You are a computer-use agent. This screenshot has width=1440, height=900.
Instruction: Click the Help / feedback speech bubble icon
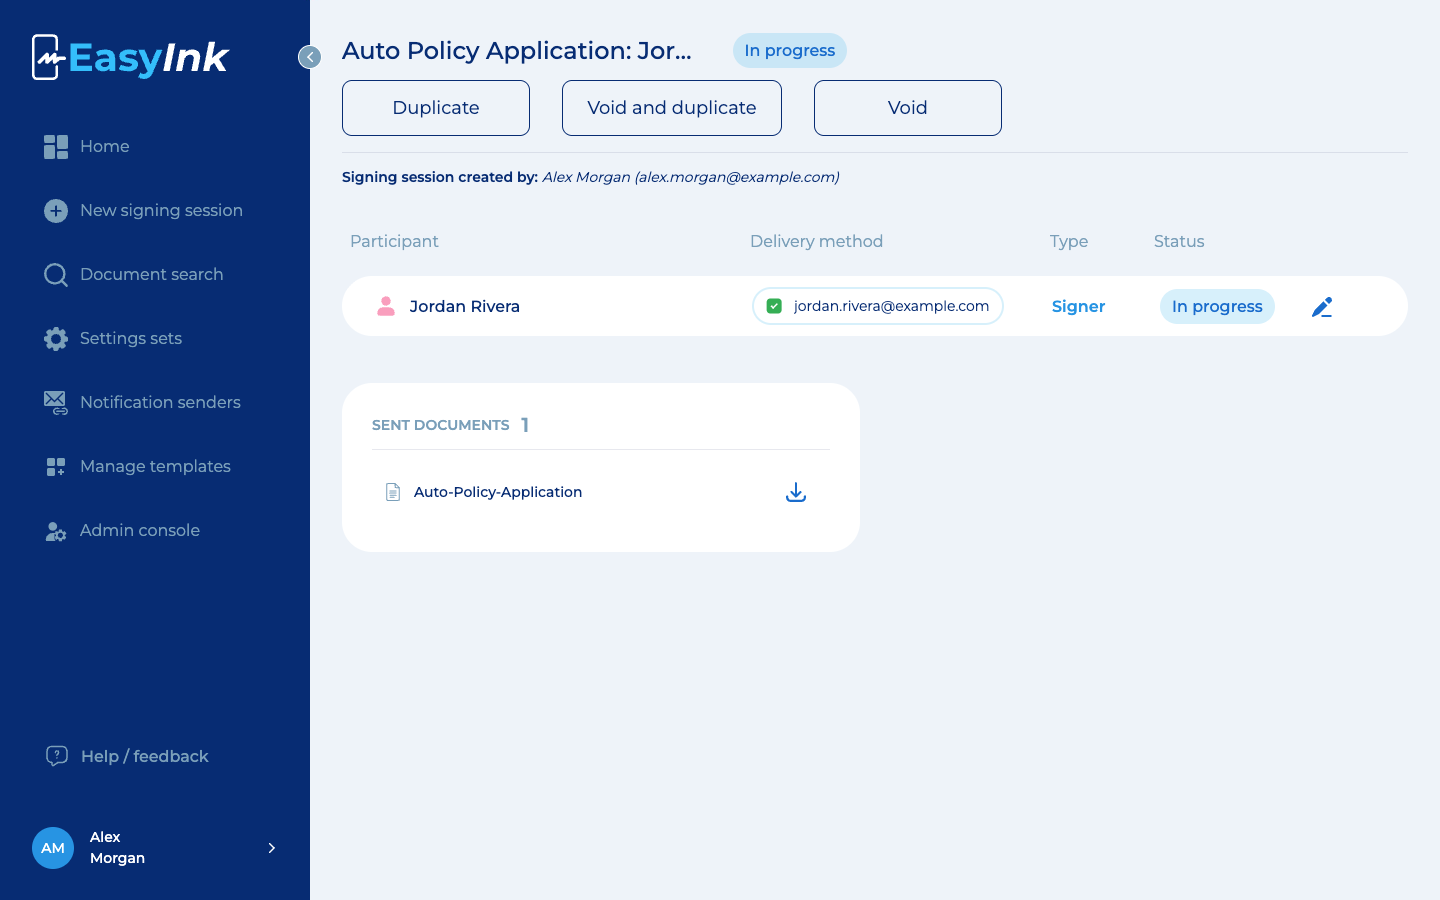pos(57,756)
